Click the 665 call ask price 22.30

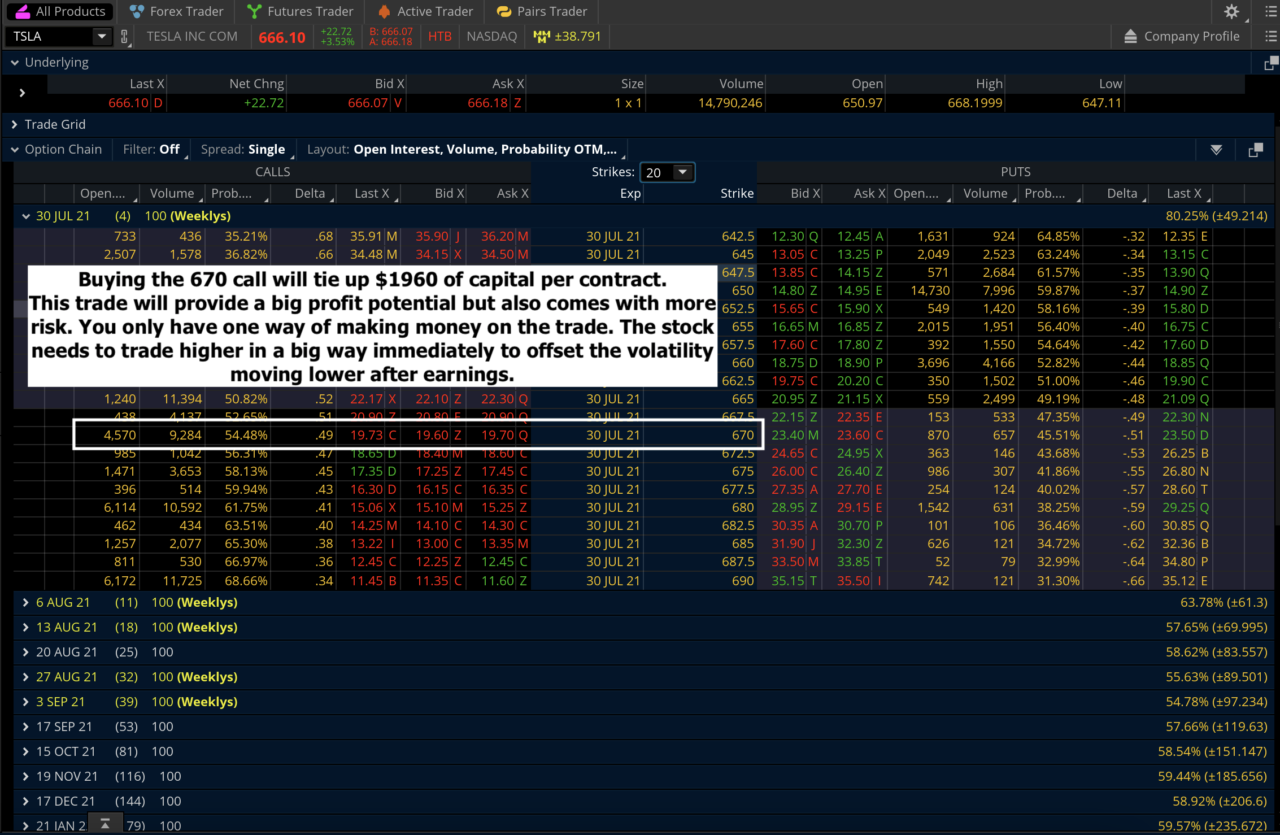pyautogui.click(x=496, y=399)
